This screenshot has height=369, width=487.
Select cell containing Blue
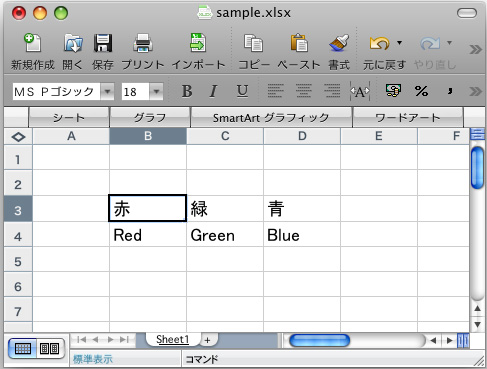[x=302, y=235]
